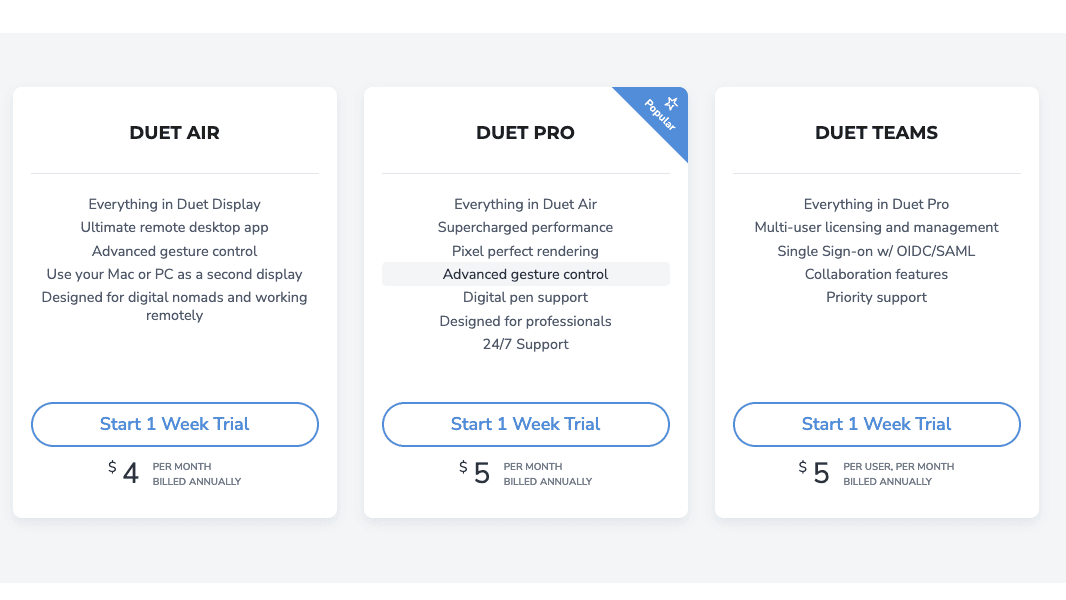Click Pixel perfect rendering feature
This screenshot has width=1066, height=600.
[526, 251]
